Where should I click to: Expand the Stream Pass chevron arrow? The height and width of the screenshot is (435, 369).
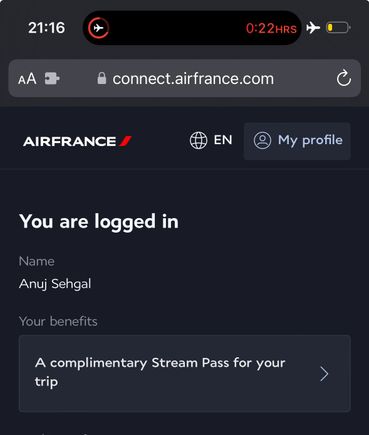(324, 374)
